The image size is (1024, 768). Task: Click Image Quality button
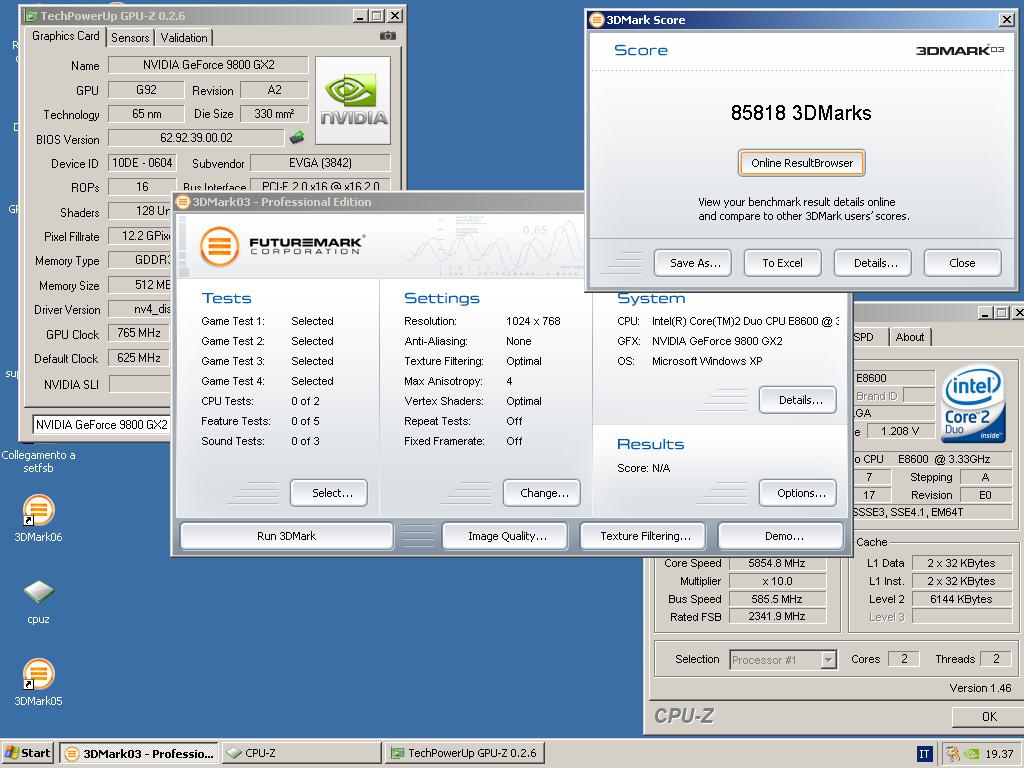507,536
